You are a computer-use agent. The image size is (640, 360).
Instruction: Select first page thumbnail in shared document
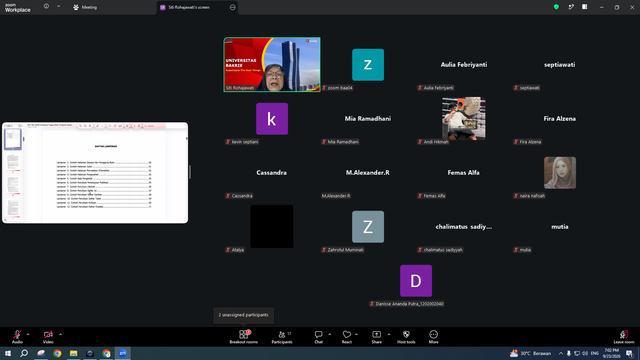click(13, 139)
